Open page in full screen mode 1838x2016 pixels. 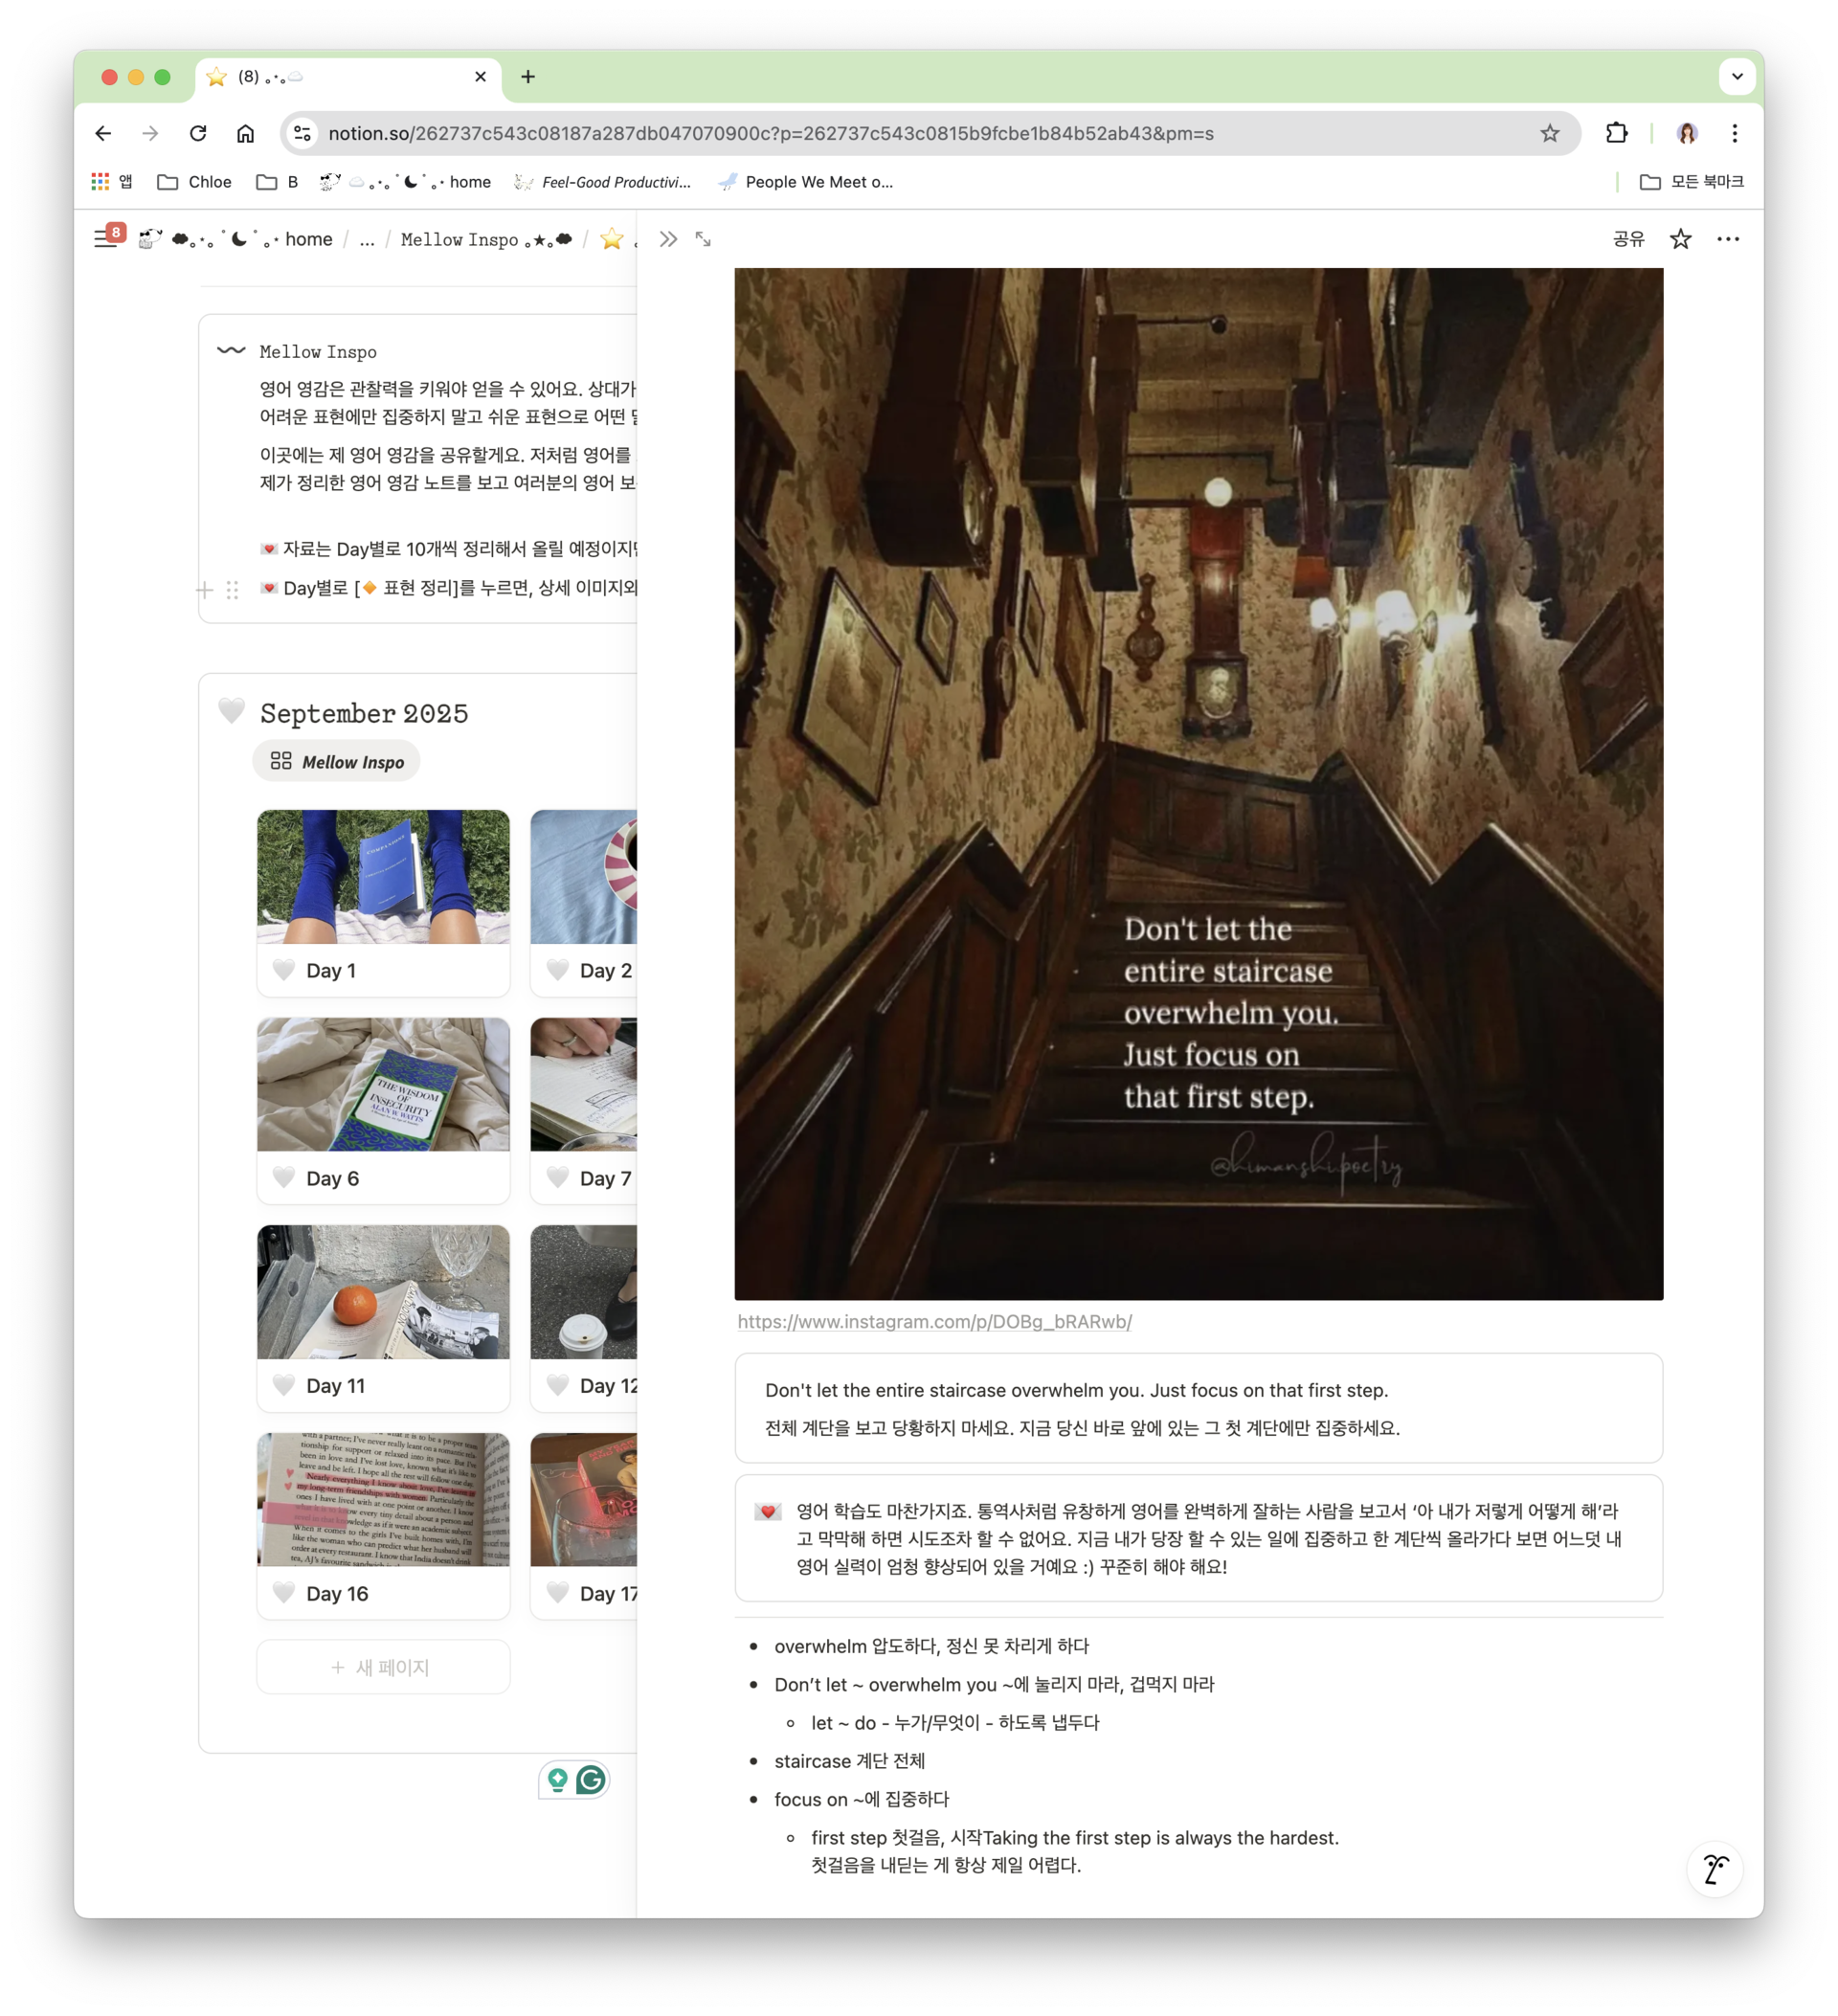703,239
